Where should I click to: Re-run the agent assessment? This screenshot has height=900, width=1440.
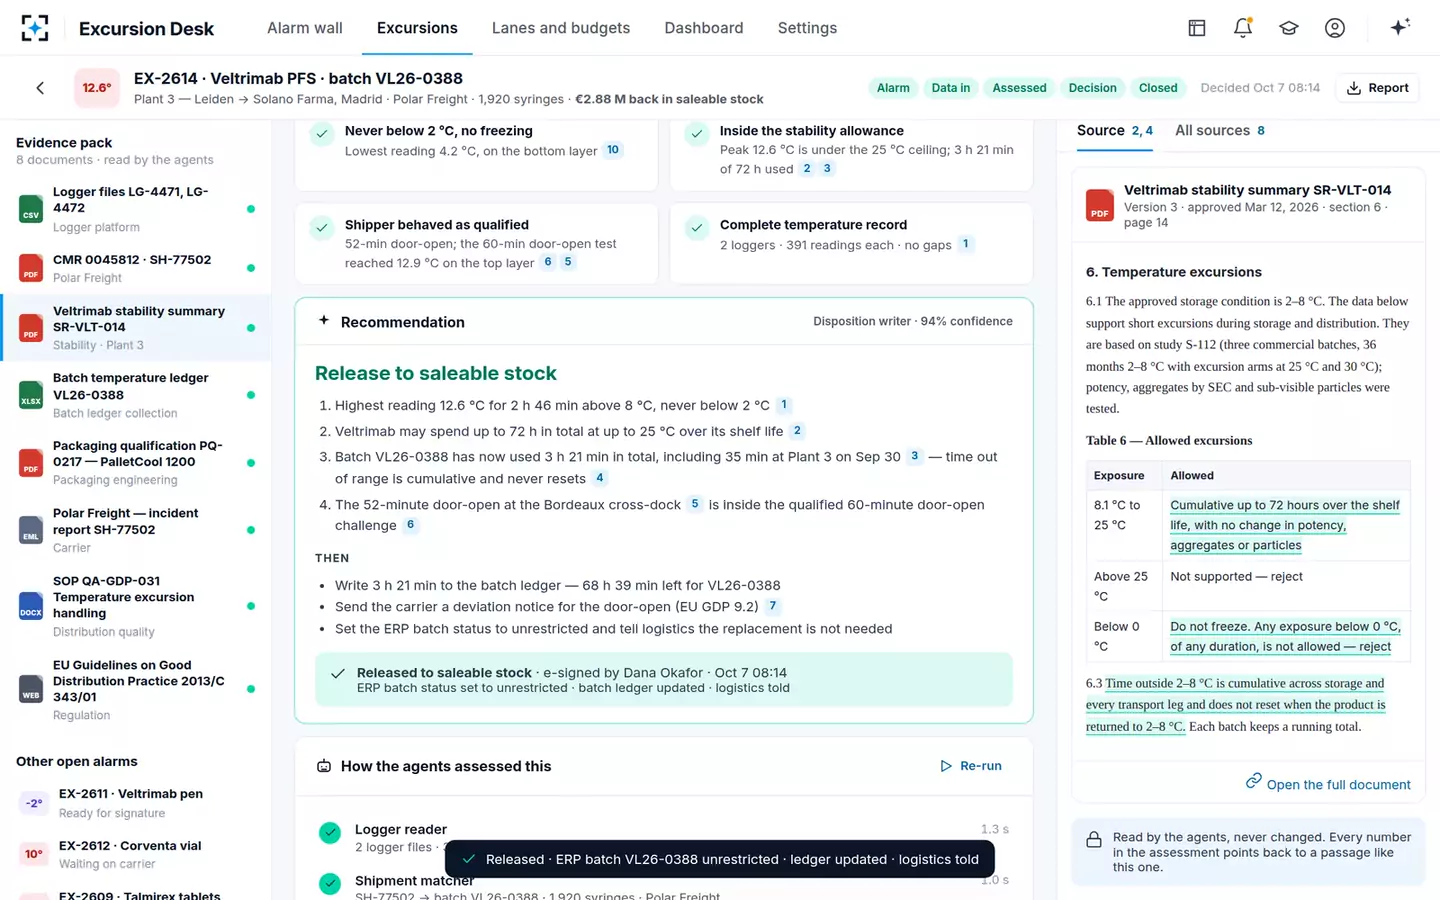tap(971, 766)
